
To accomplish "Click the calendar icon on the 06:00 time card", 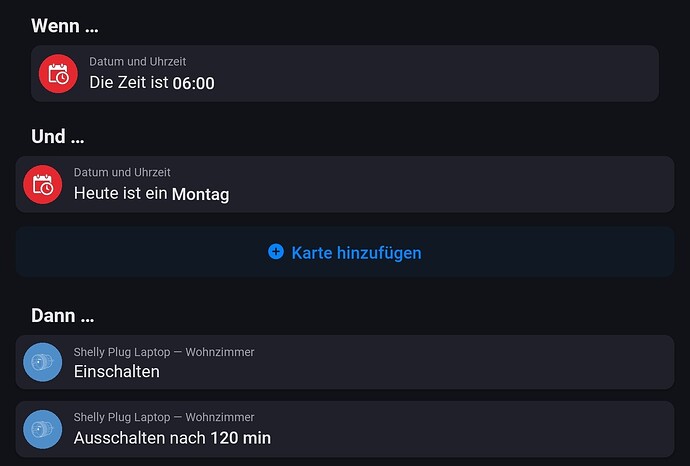I will click(x=58, y=74).
